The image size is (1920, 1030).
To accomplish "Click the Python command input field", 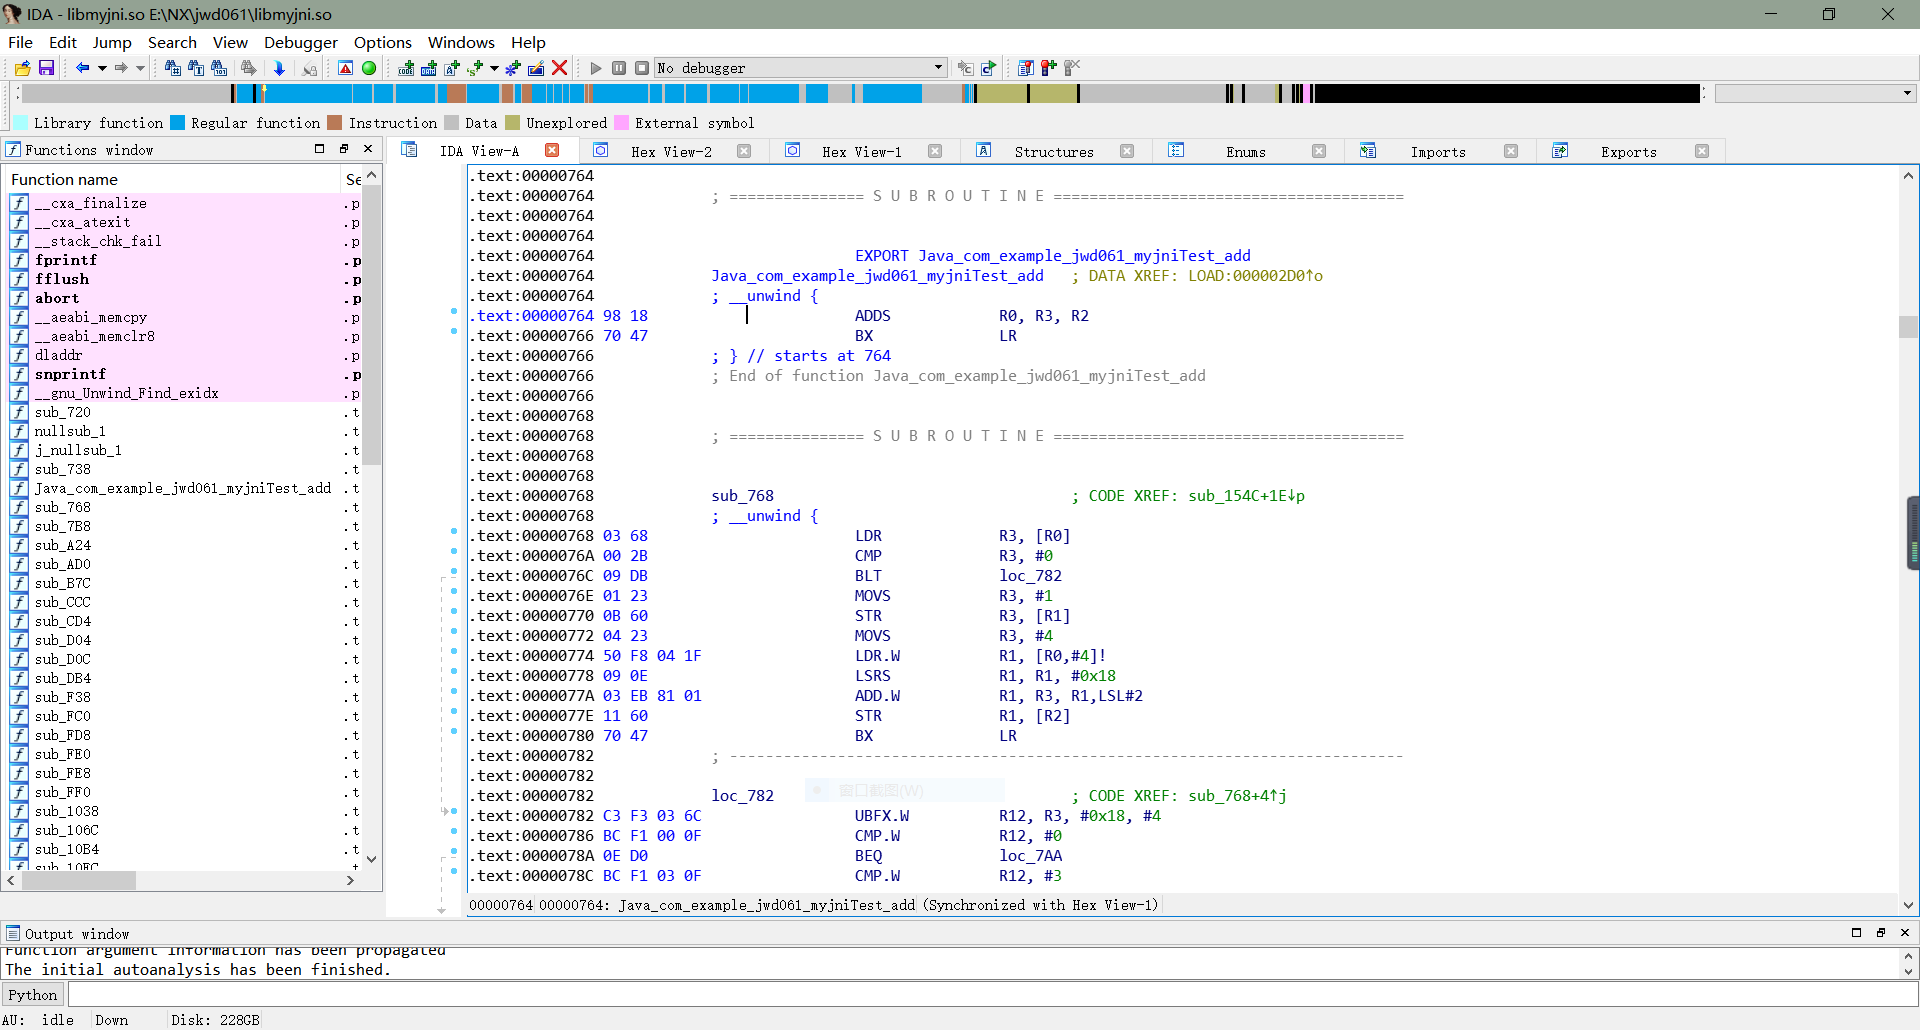I will coord(992,994).
